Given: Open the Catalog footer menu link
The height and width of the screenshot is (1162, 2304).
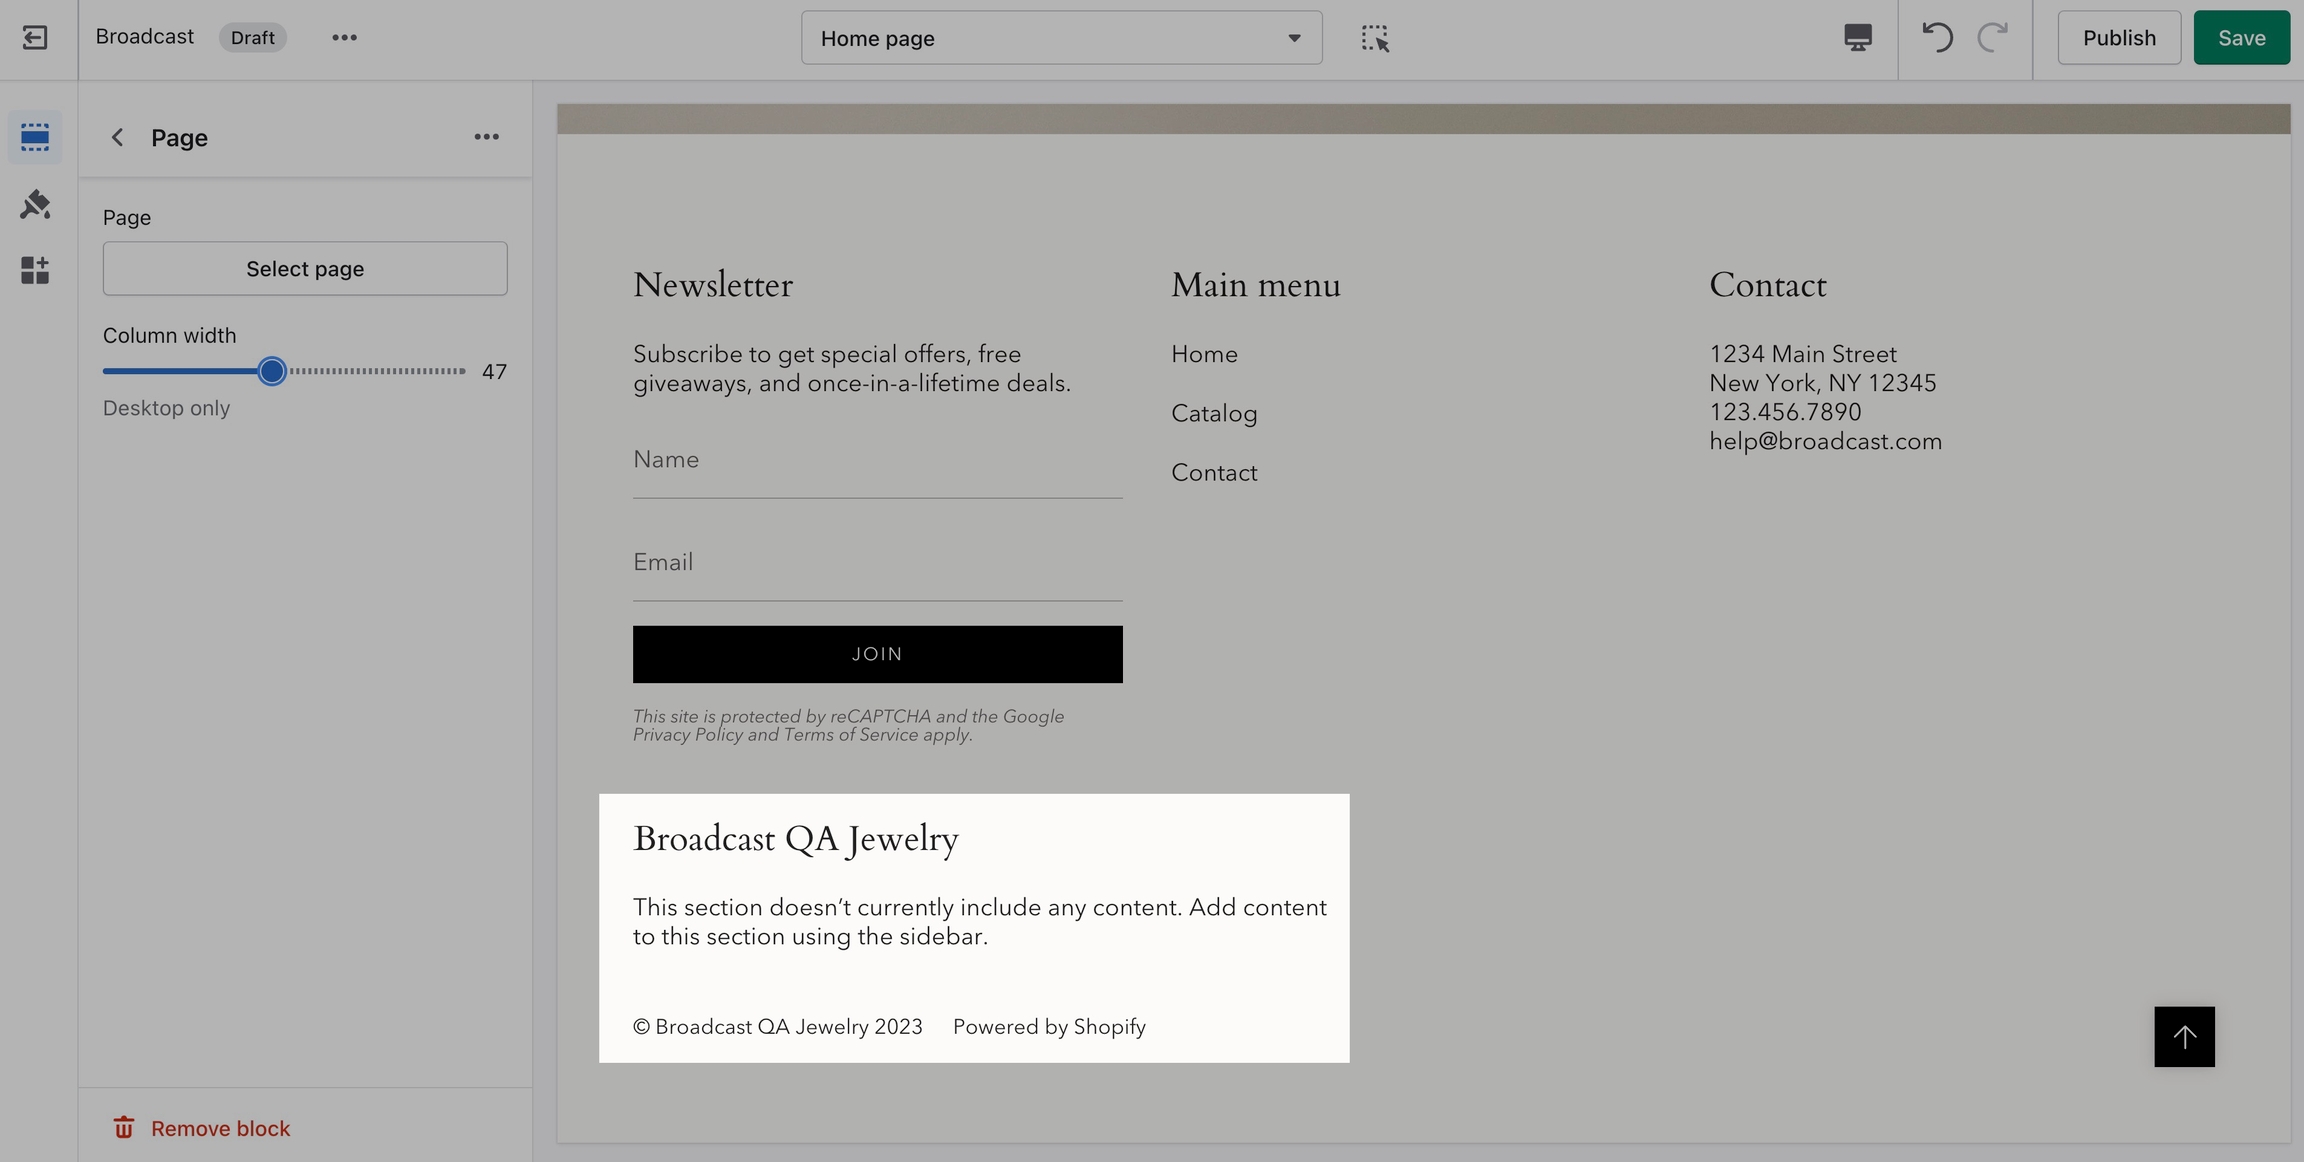Looking at the screenshot, I should point(1214,413).
